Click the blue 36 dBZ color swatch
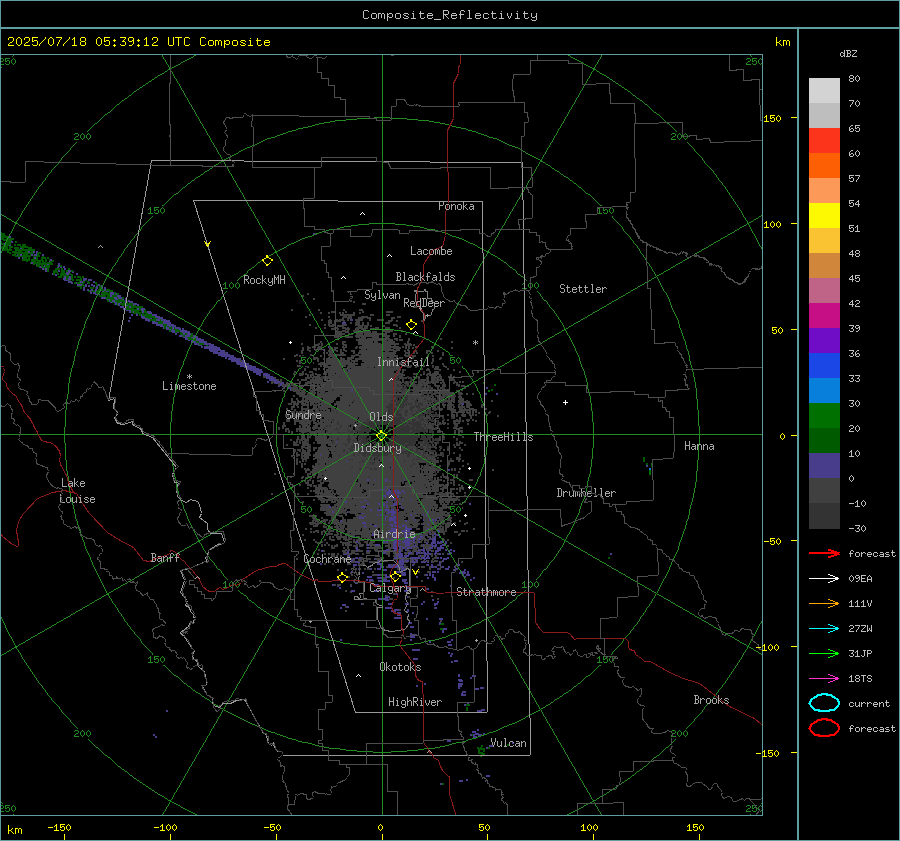This screenshot has height=841, width=900. 824,365
